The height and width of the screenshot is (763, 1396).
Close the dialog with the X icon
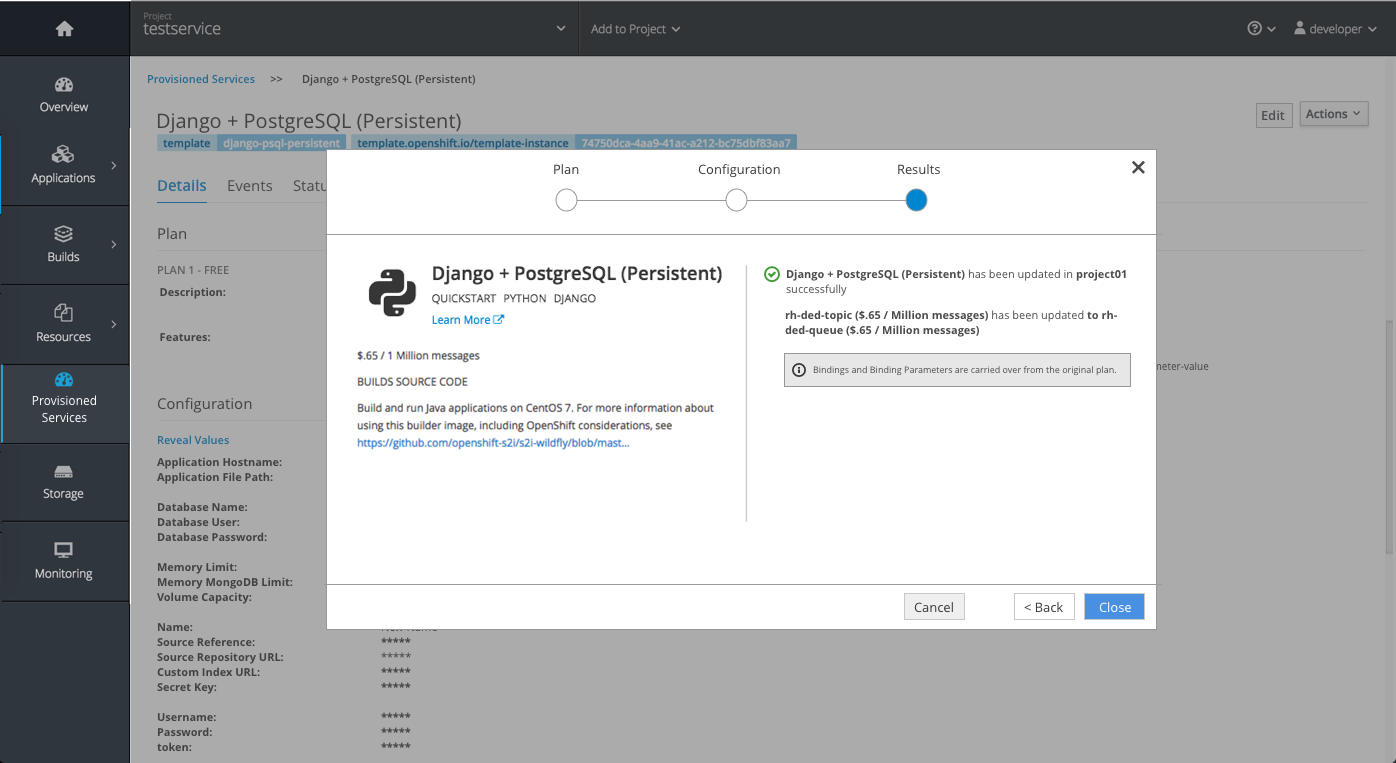(1138, 168)
